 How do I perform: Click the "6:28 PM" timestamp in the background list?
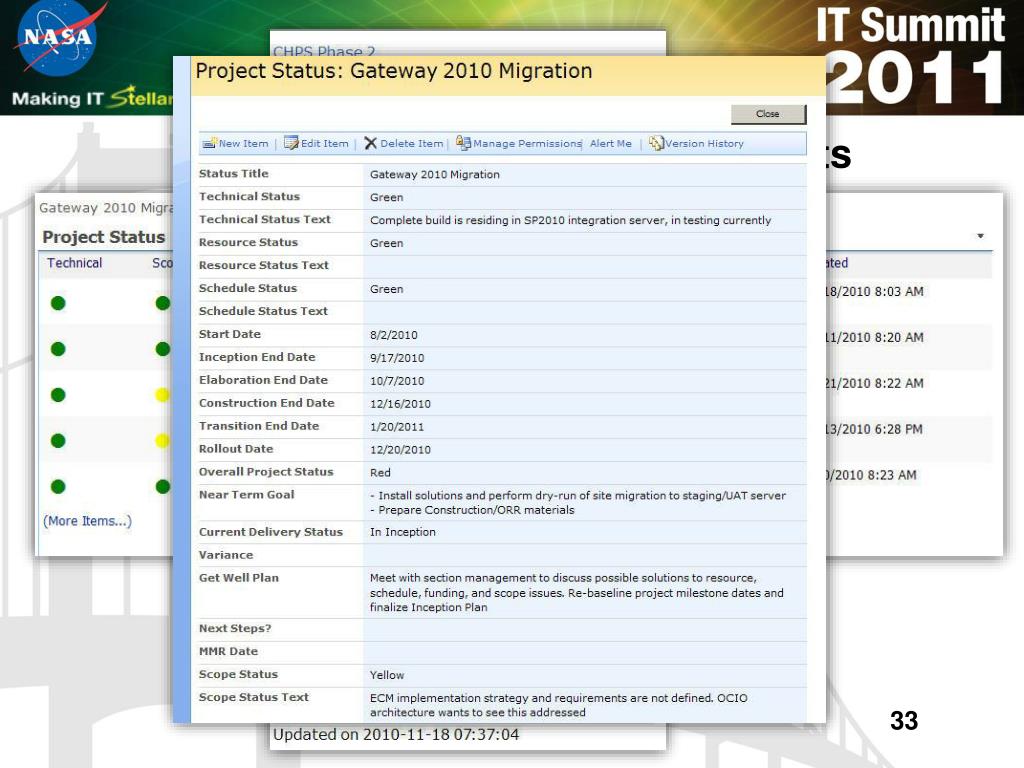[x=899, y=429]
